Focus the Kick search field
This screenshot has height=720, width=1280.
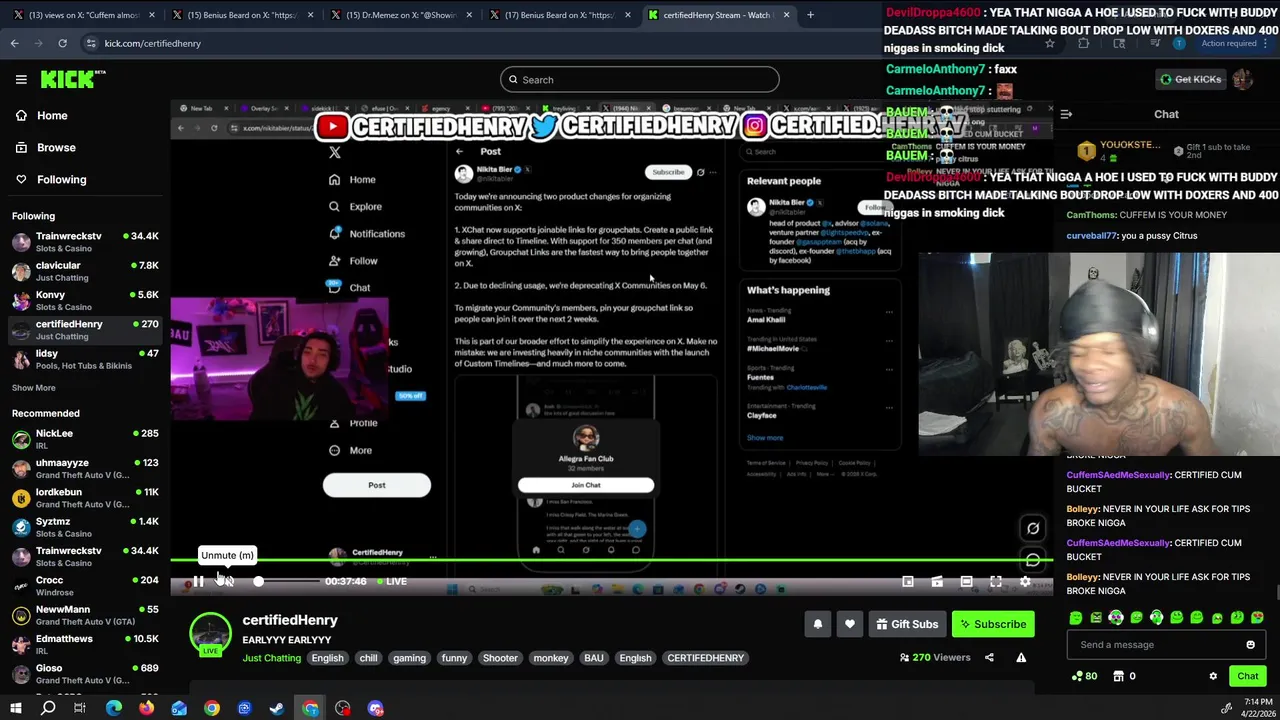tap(640, 80)
